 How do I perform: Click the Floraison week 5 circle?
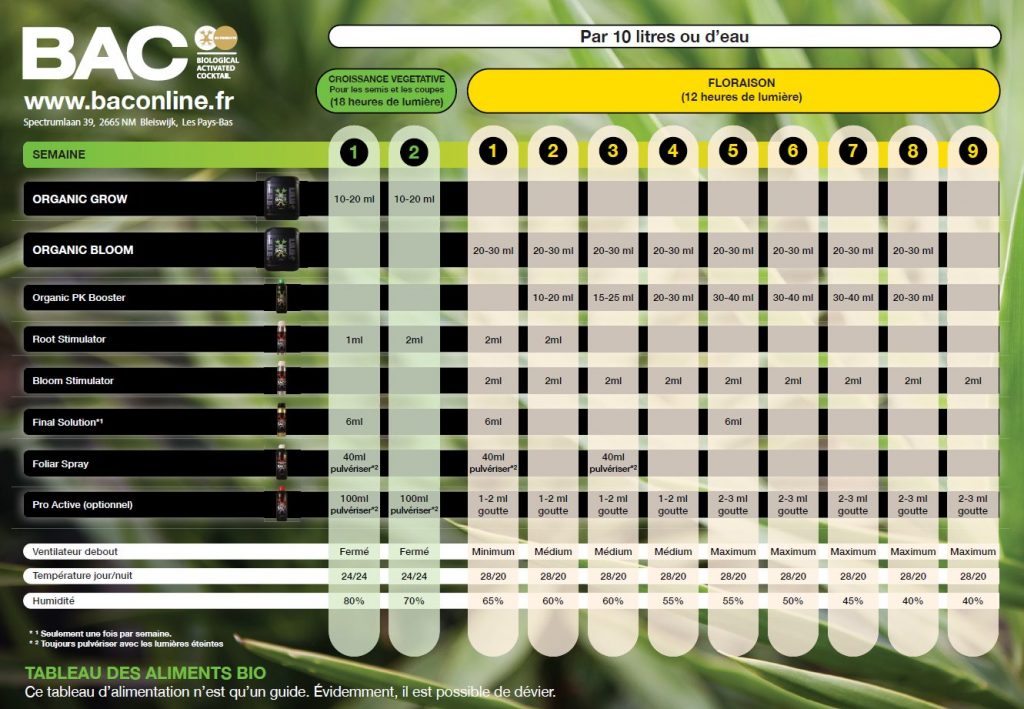(x=733, y=152)
